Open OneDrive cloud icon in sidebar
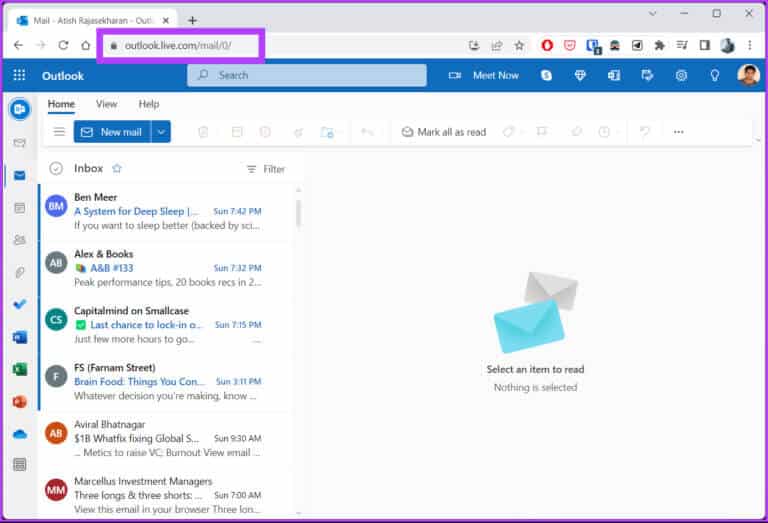Image resolution: width=768 pixels, height=523 pixels. click(20, 434)
